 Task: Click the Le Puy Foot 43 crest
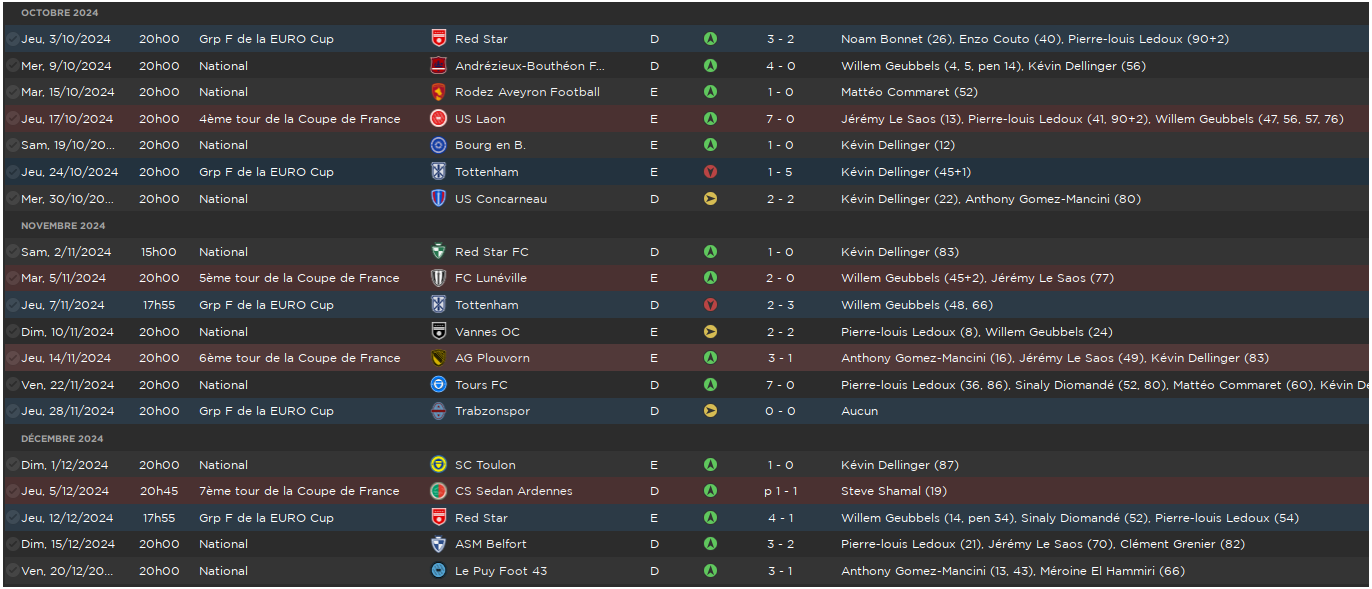(438, 571)
